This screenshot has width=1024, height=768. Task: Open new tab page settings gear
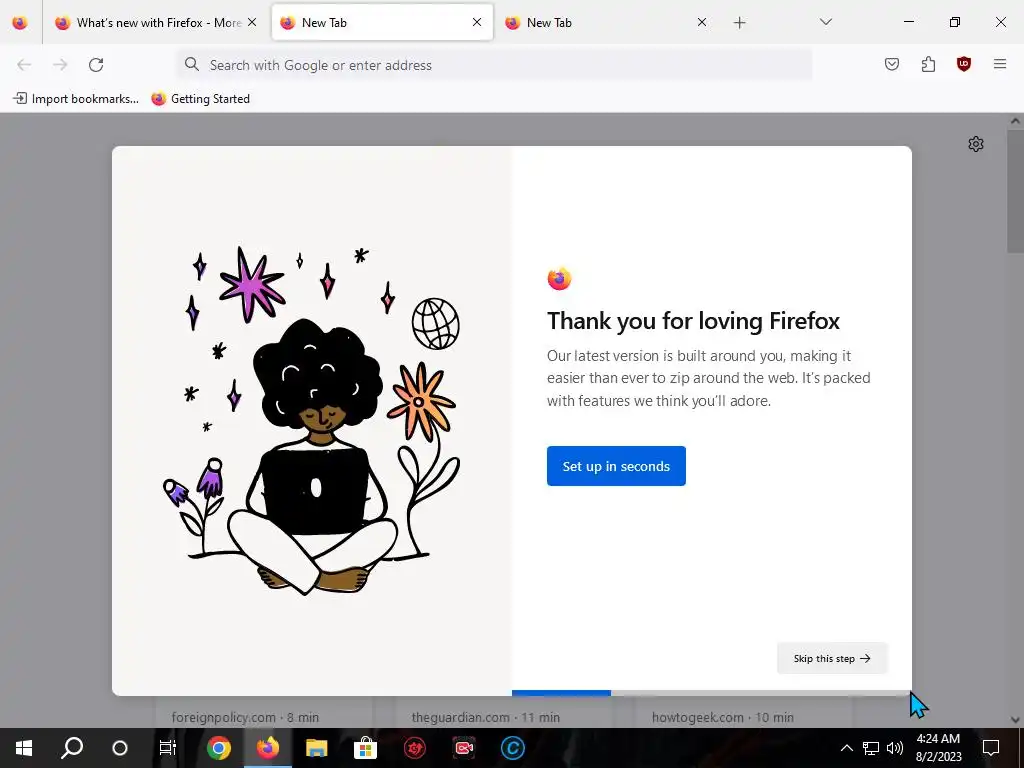click(x=976, y=144)
